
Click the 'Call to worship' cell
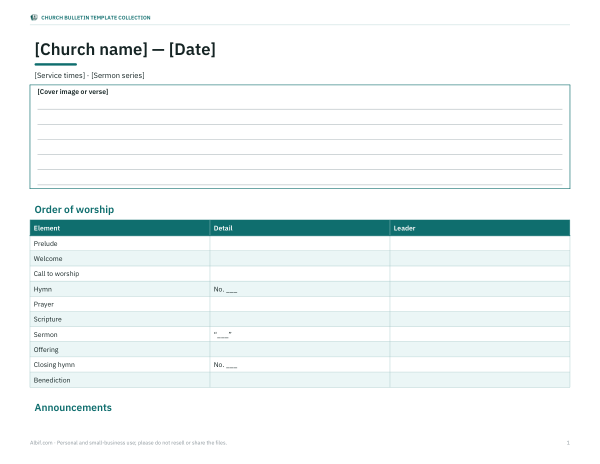click(x=120, y=274)
